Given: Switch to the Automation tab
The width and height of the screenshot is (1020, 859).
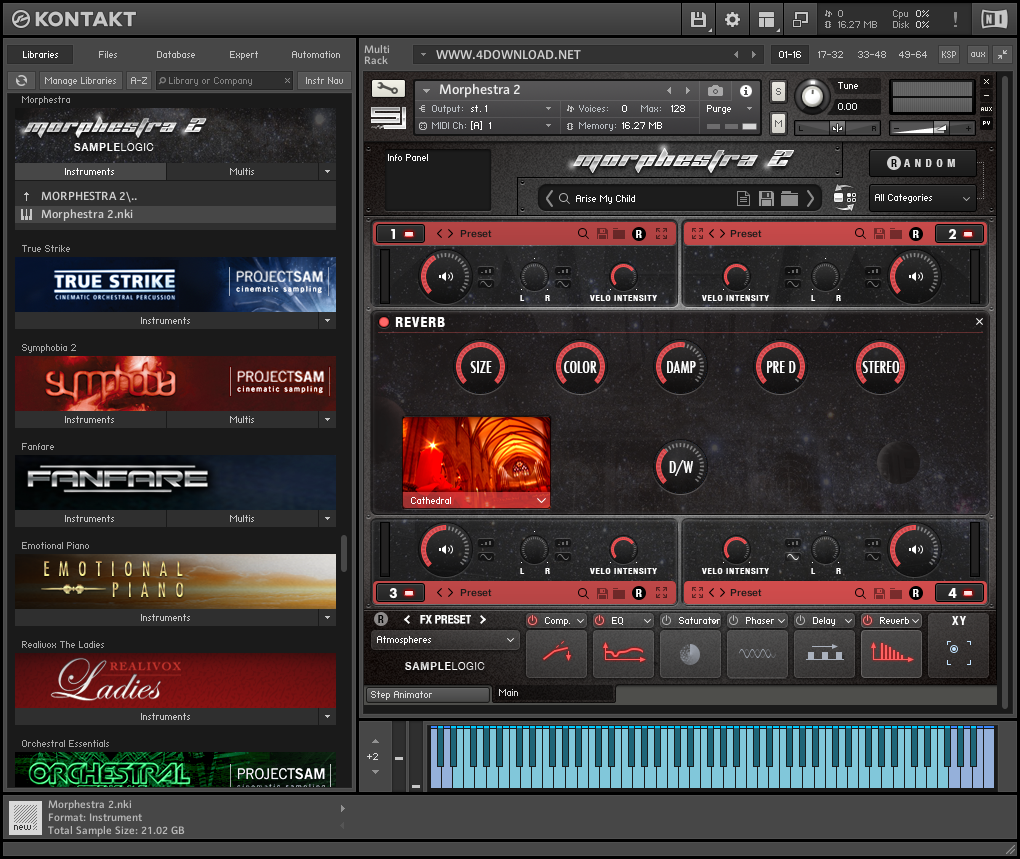Looking at the screenshot, I should (315, 55).
